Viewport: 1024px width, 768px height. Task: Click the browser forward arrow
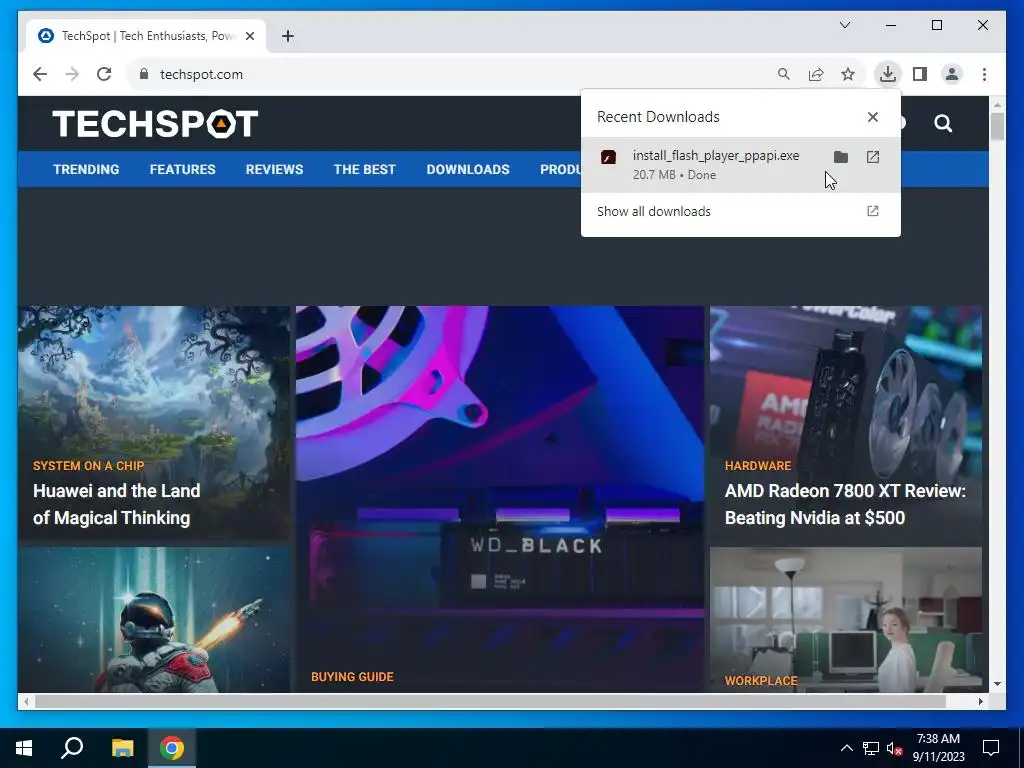coord(72,74)
